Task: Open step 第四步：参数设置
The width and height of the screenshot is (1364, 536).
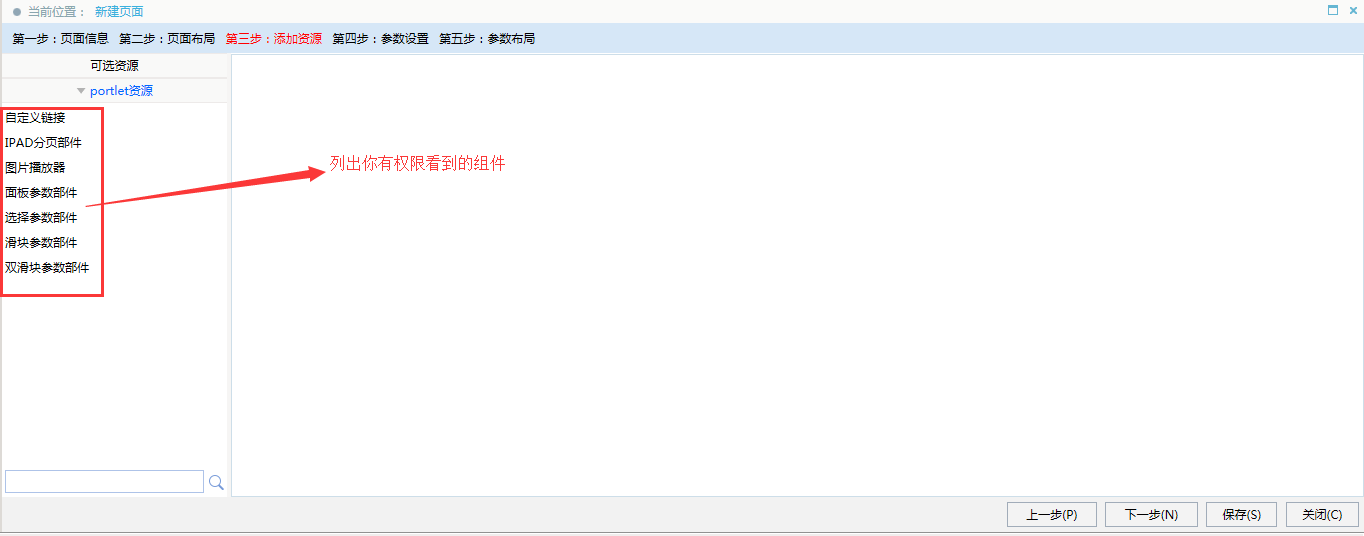Action: pyautogui.click(x=381, y=39)
